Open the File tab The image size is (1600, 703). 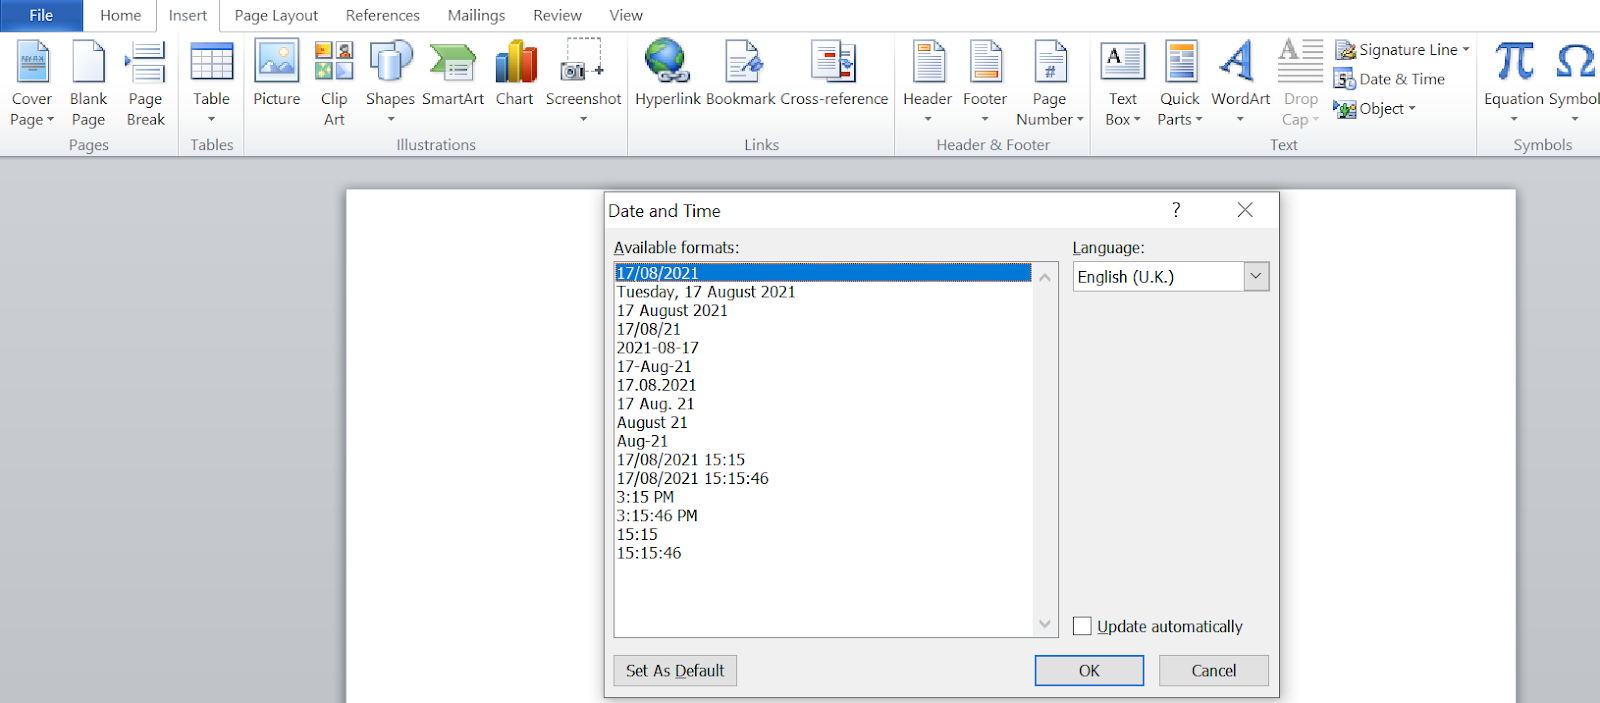pyautogui.click(x=41, y=15)
